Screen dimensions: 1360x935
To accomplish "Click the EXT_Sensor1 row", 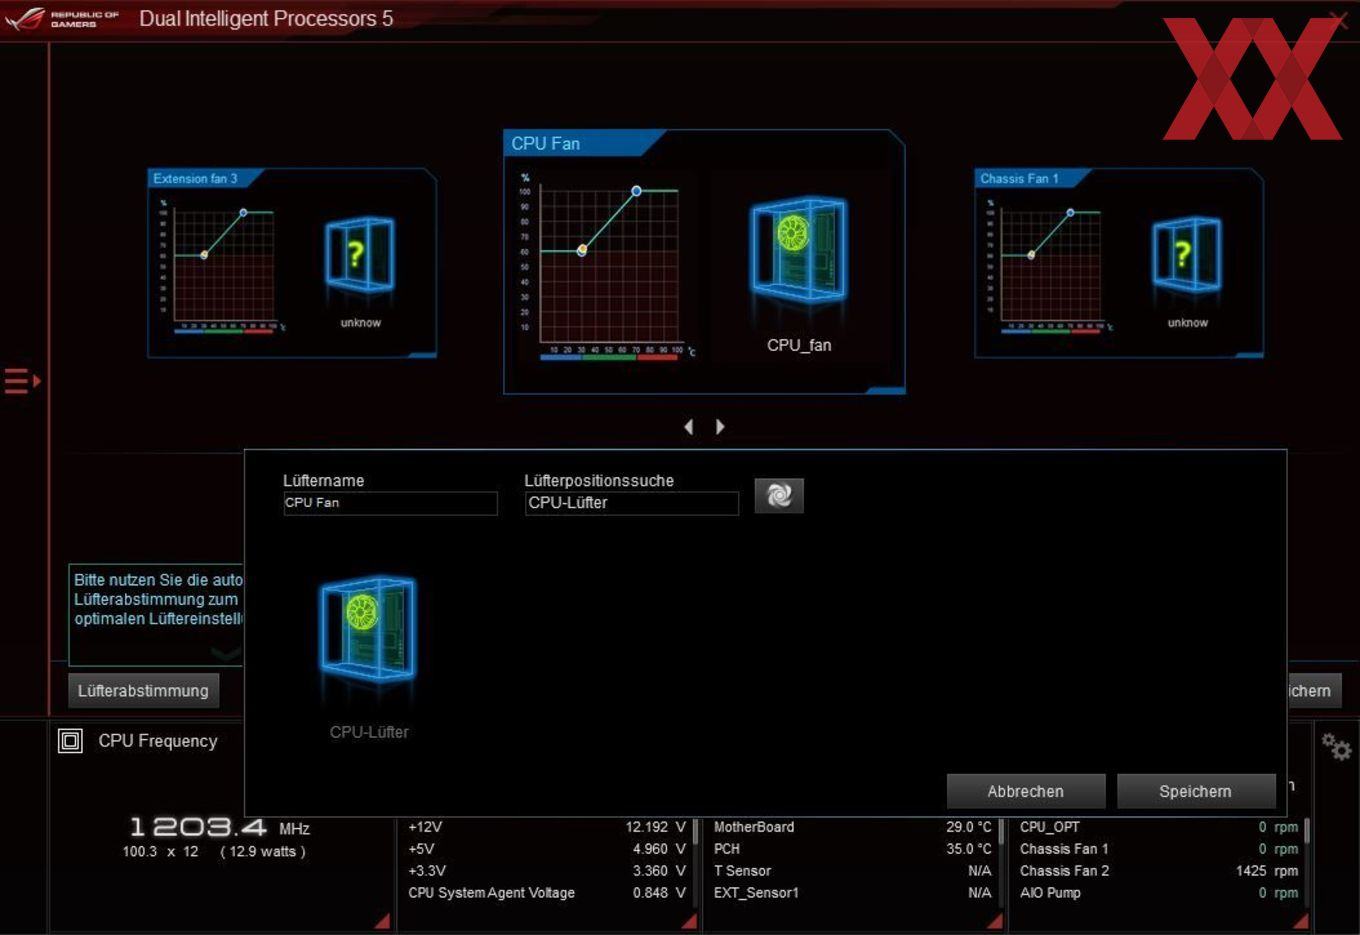I will (852, 893).
